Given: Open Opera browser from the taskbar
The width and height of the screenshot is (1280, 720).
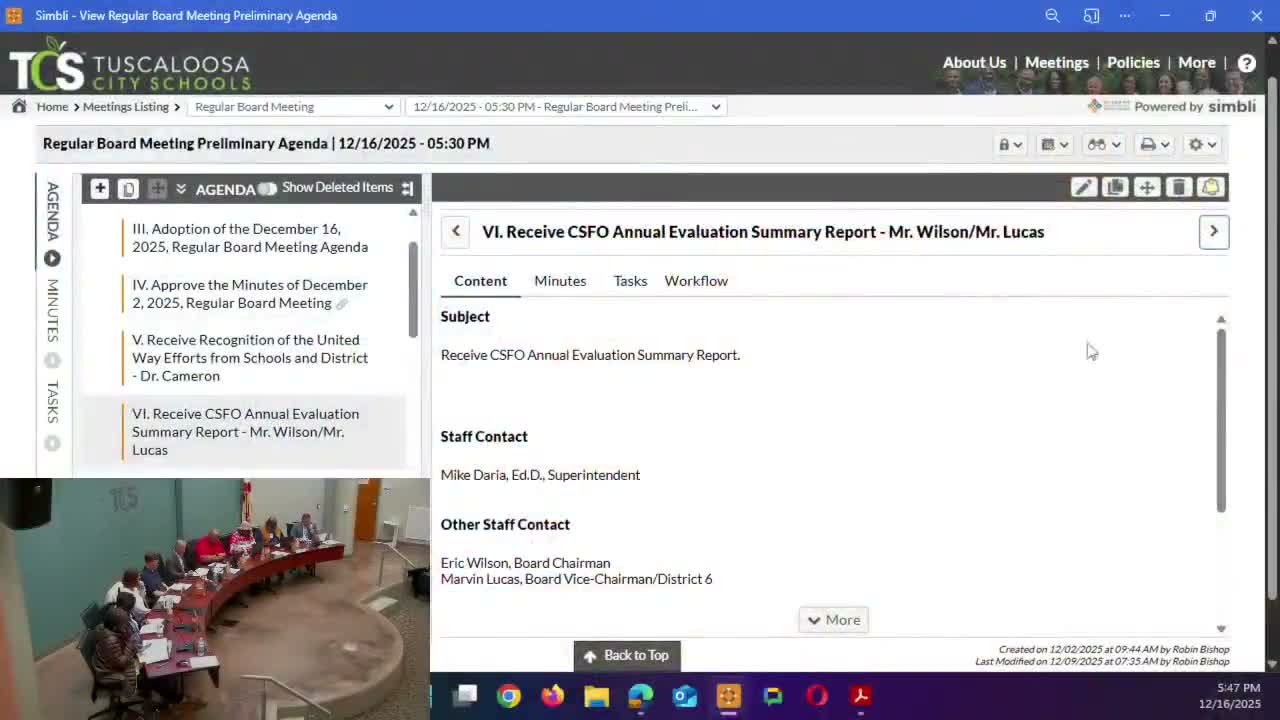Looking at the screenshot, I should coord(817,696).
